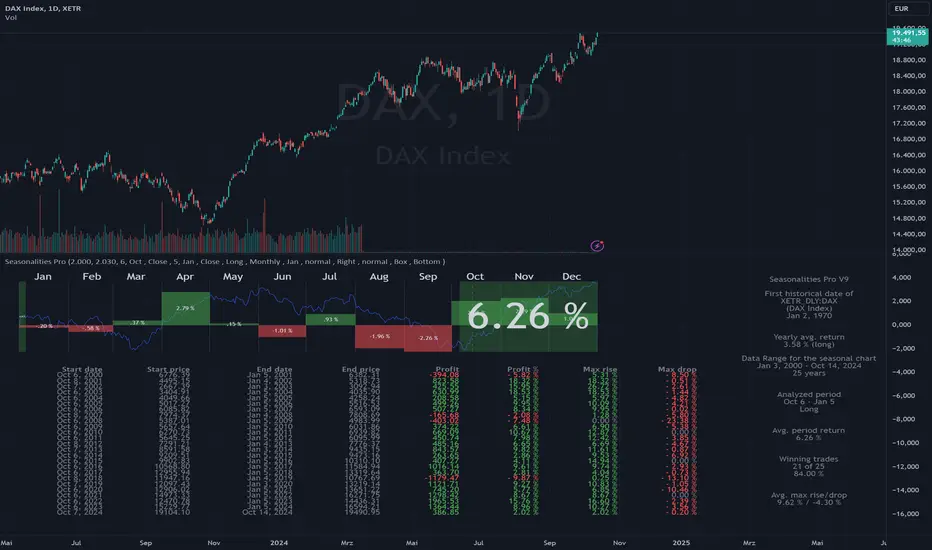Click the Start price column header

(x=168, y=369)
